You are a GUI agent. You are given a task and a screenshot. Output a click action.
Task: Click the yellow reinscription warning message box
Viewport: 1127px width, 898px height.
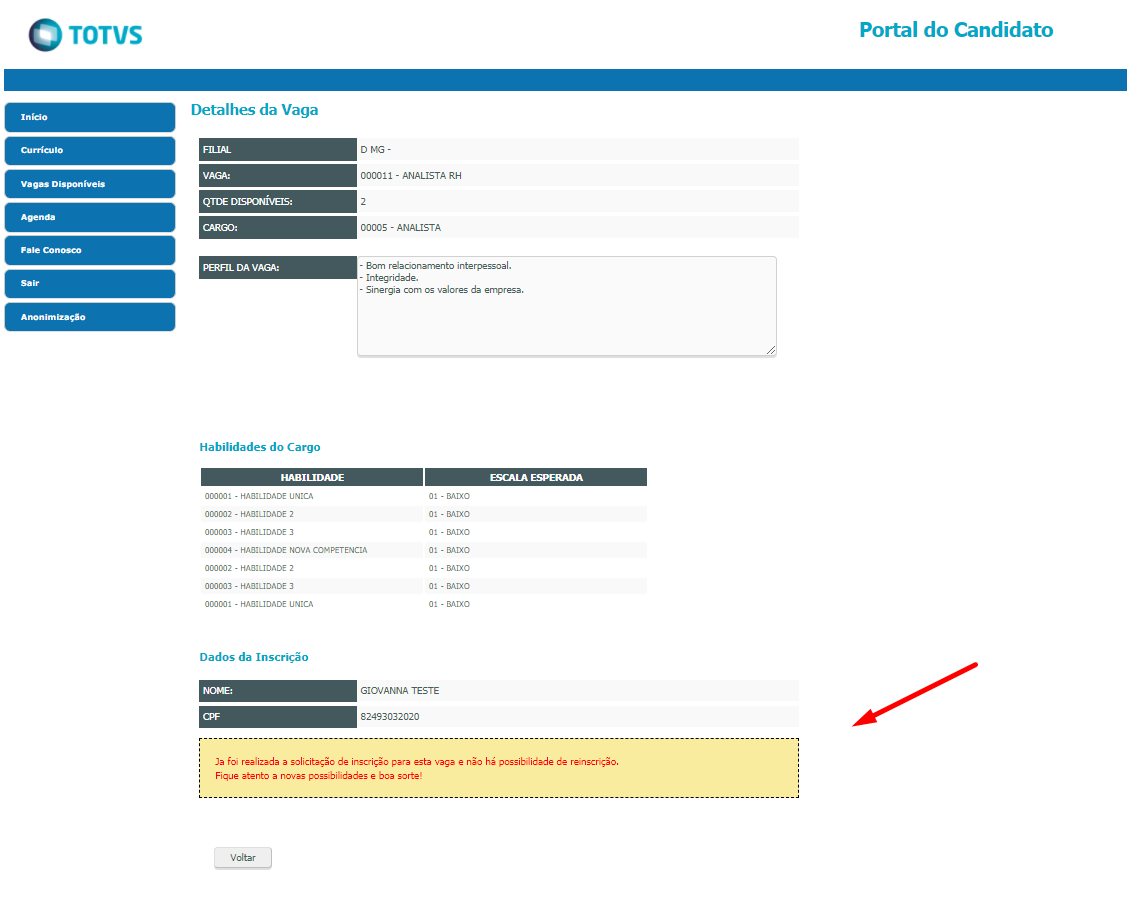coord(498,768)
